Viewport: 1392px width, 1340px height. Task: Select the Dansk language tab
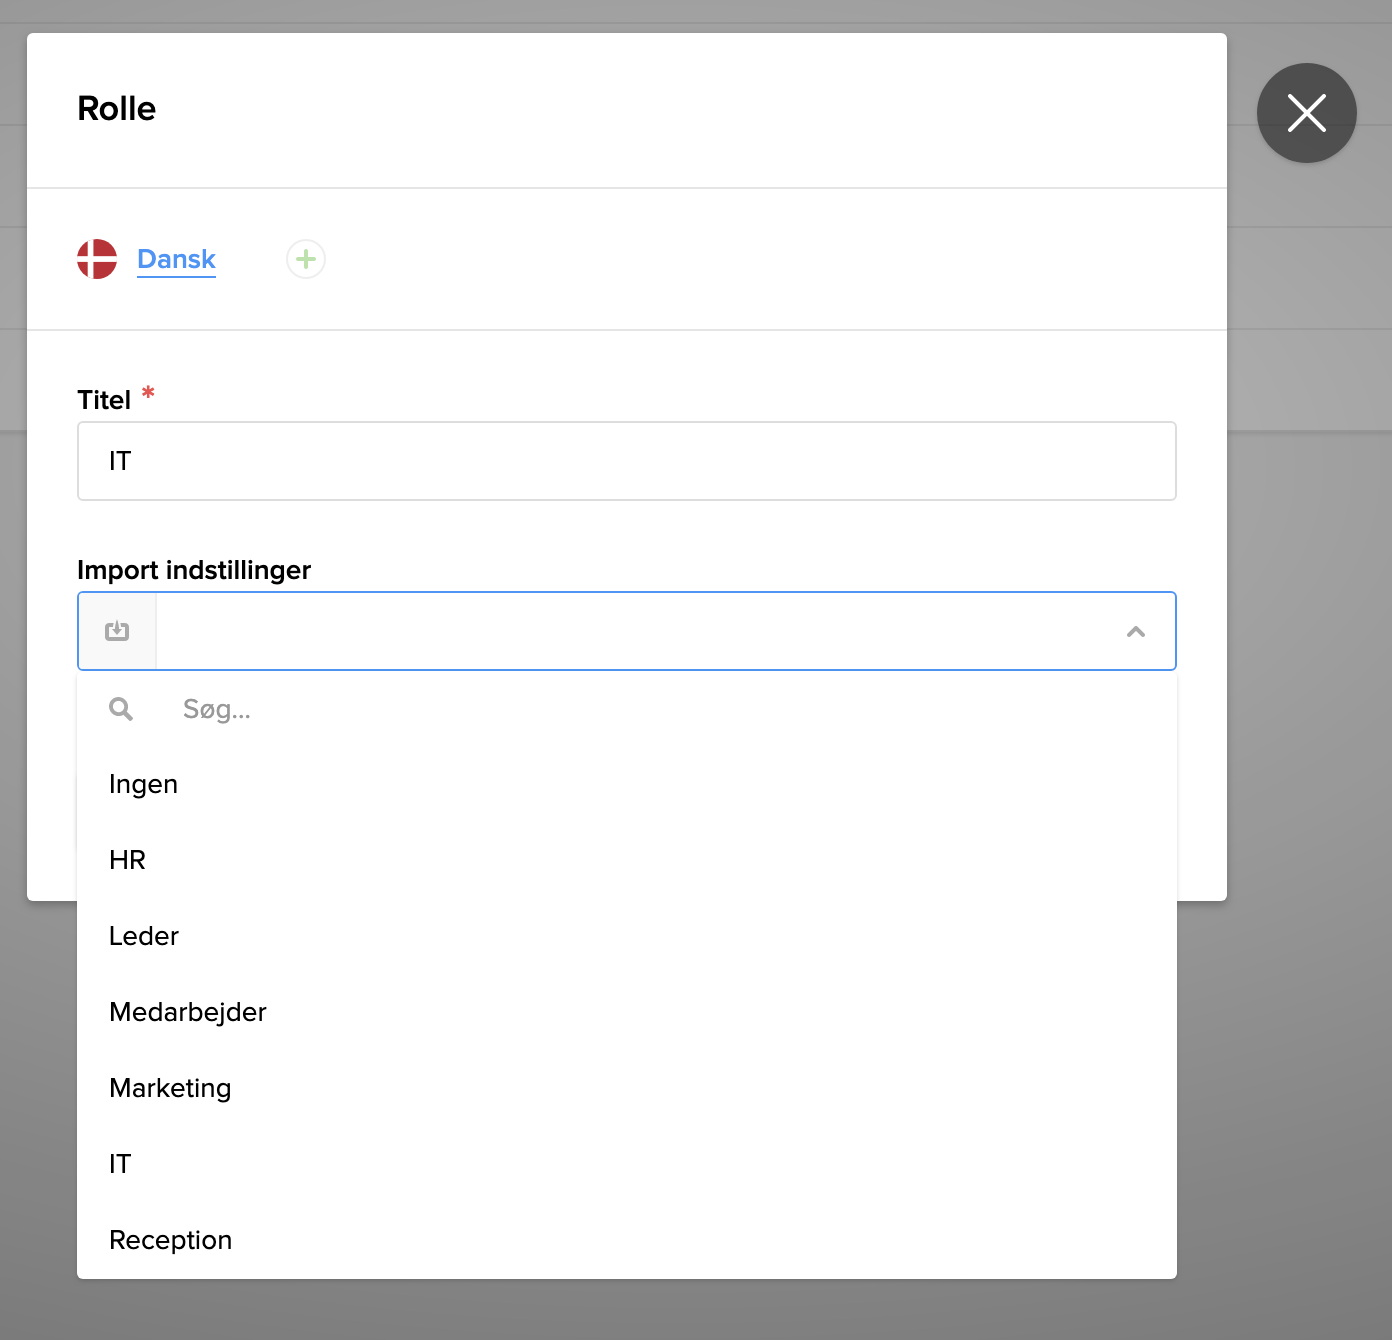[176, 259]
